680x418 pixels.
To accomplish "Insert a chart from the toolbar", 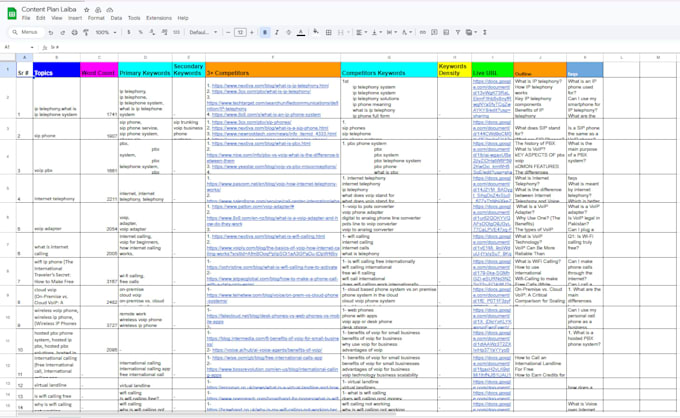I will point(446,33).
